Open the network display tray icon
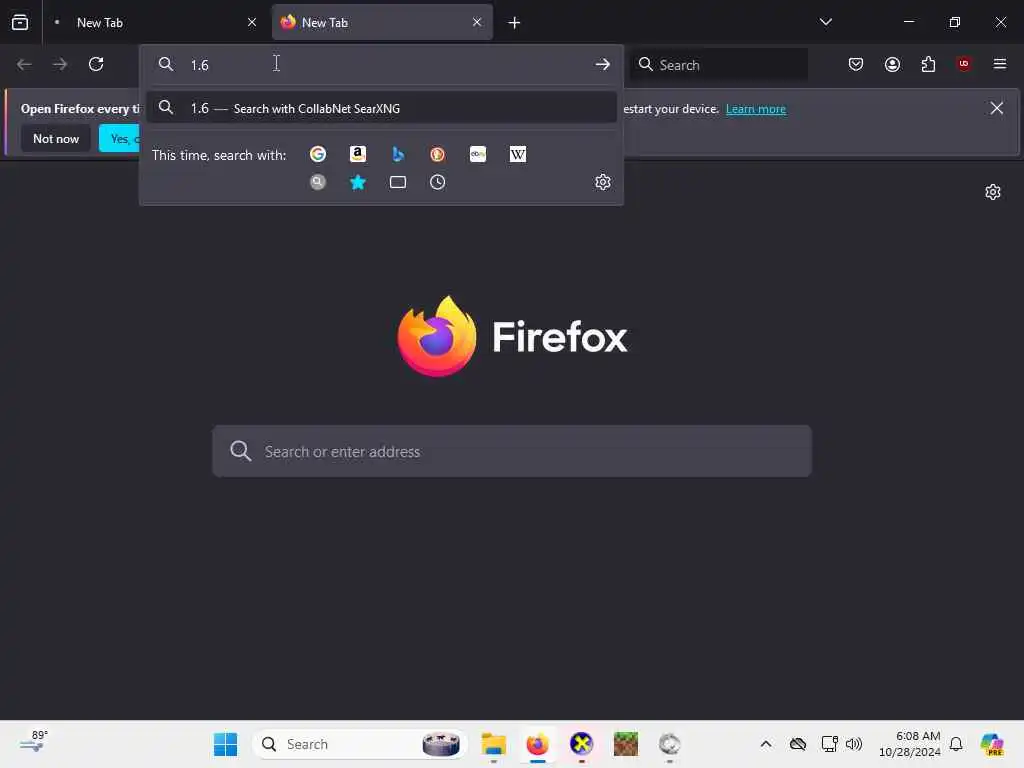The image size is (1024, 768). tap(829, 744)
